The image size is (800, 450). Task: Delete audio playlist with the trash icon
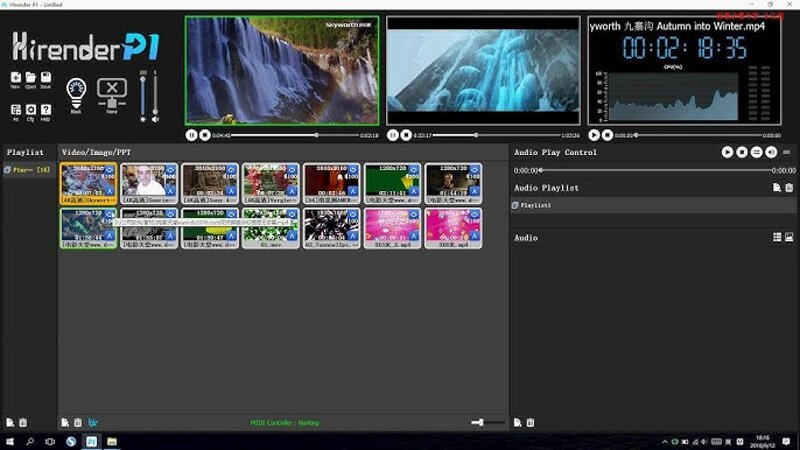(x=789, y=187)
